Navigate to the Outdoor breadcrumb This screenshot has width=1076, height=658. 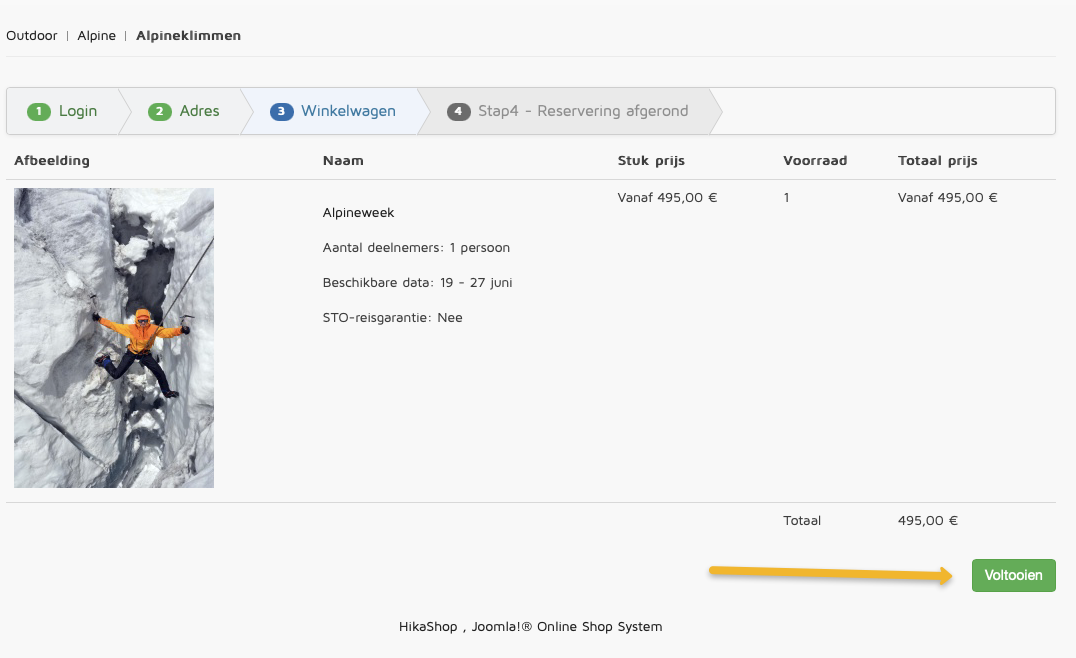click(32, 36)
